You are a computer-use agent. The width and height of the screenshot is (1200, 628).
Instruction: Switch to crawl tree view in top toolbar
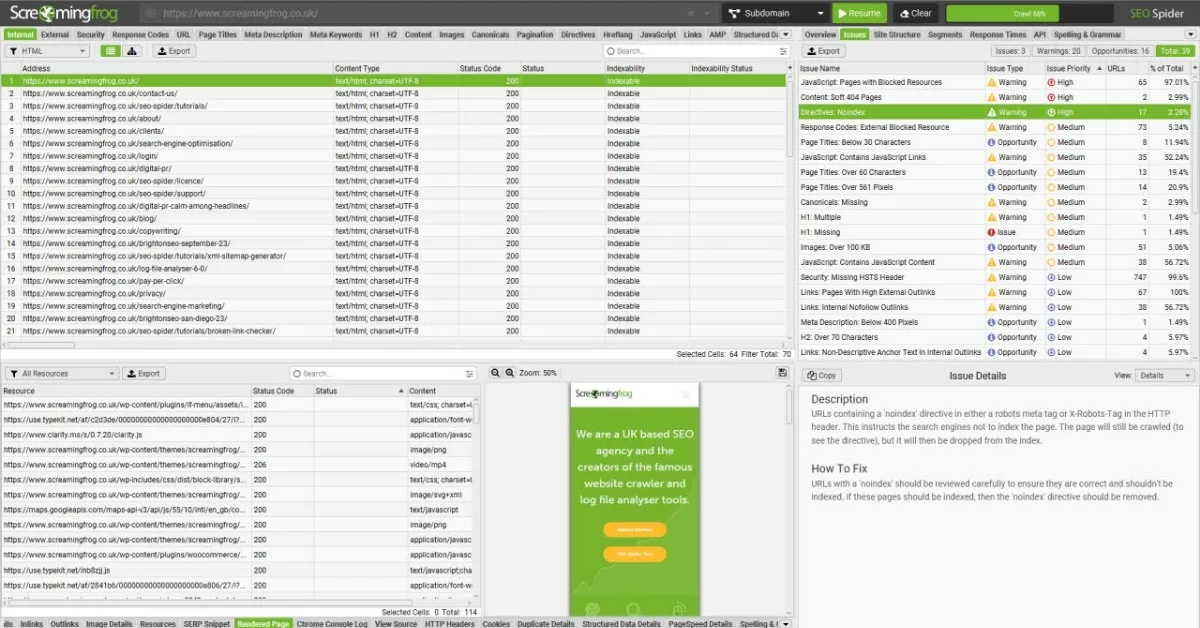coord(130,51)
